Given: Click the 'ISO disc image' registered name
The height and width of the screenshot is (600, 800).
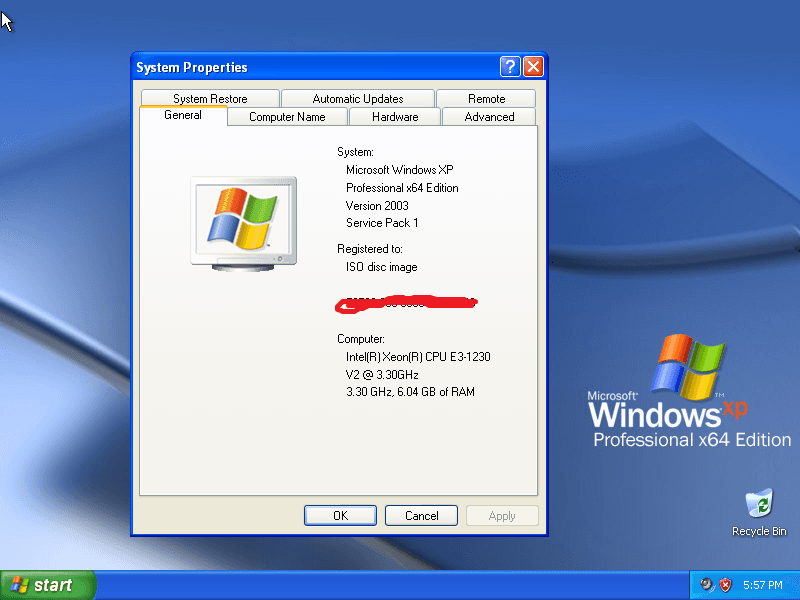Looking at the screenshot, I should point(382,267).
